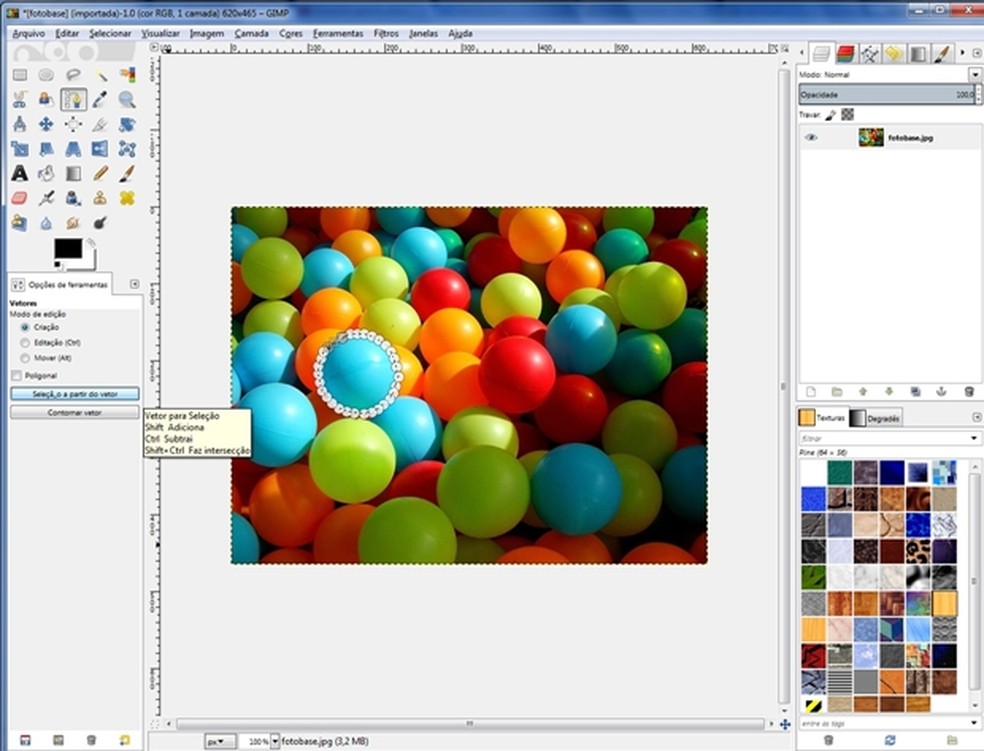Raise layer with the up arrow button
The width and height of the screenshot is (984, 751).
point(863,391)
